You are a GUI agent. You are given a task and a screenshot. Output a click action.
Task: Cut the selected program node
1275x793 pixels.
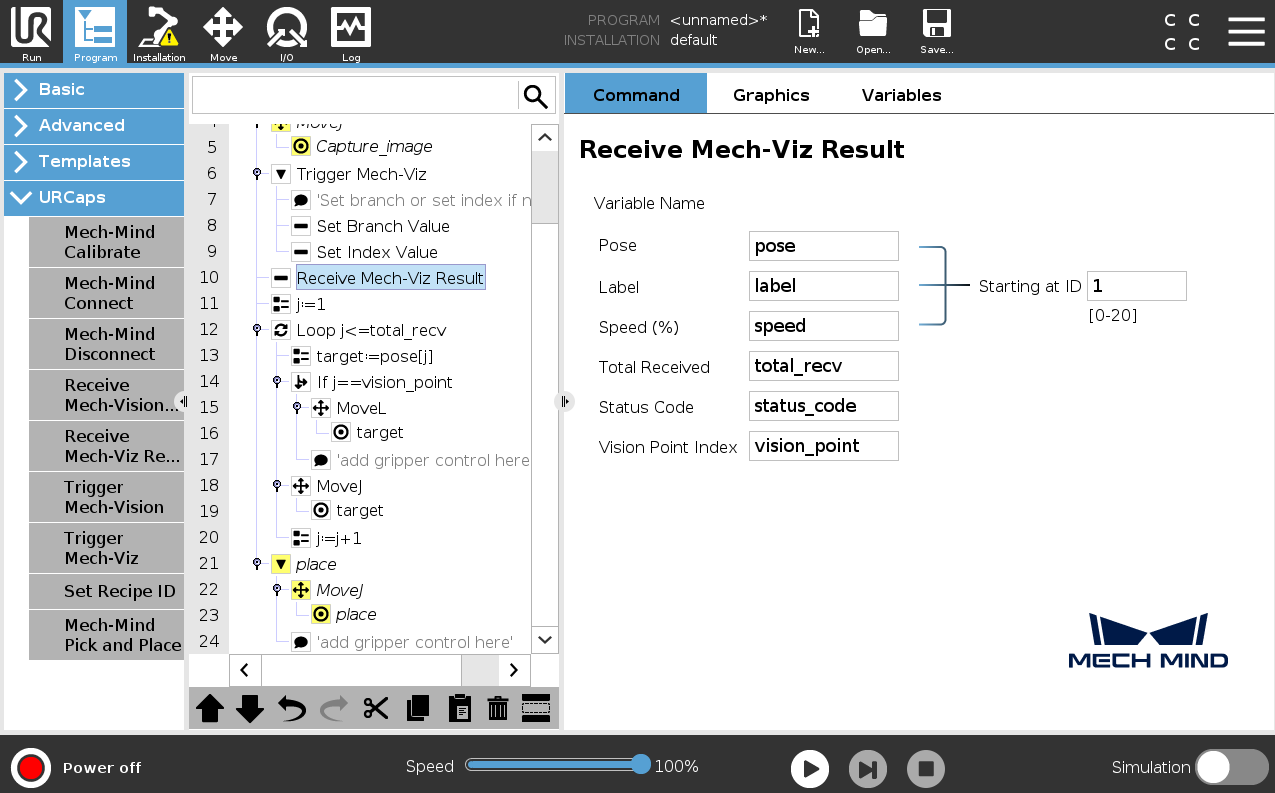coord(376,708)
